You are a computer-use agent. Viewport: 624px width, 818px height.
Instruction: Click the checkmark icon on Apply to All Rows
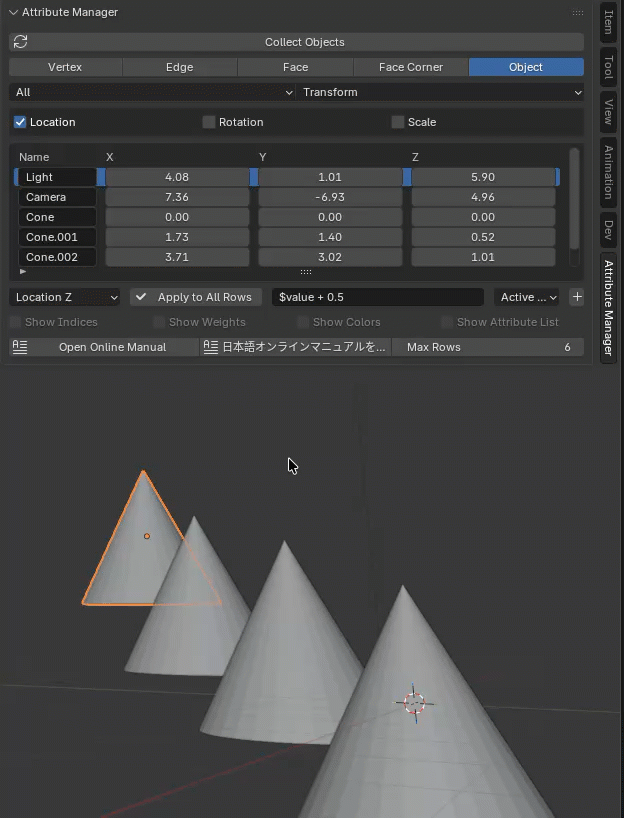(x=142, y=297)
